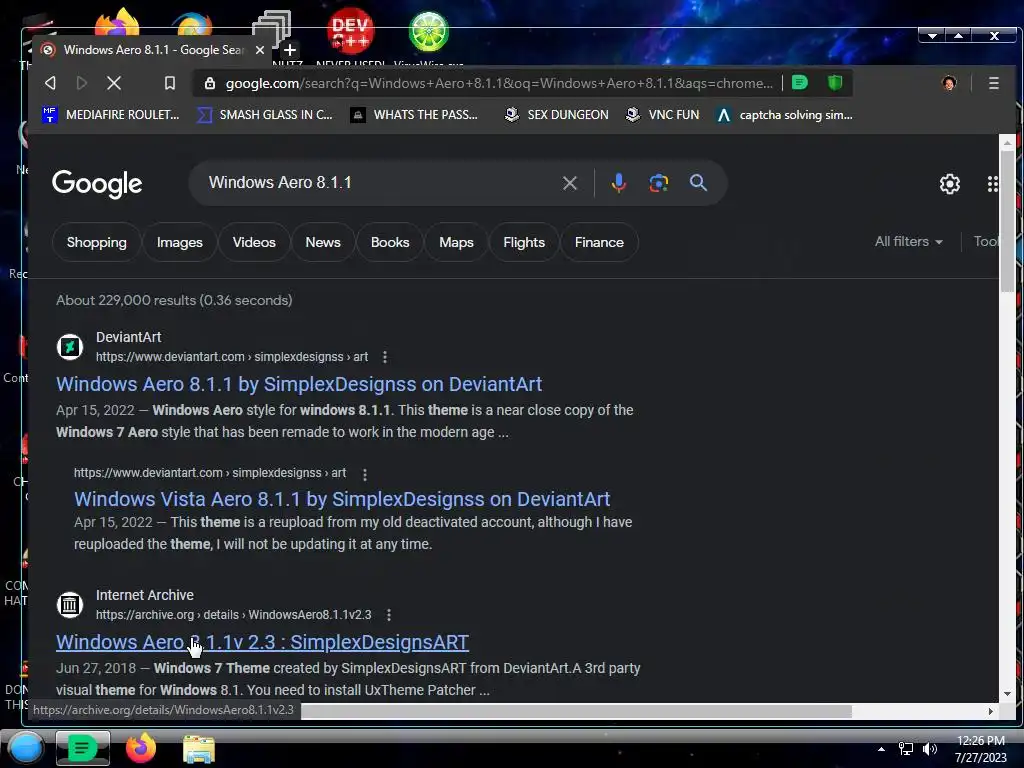This screenshot has width=1024, height=768.
Task: Go to the Google logo homepage
Action: click(x=97, y=184)
